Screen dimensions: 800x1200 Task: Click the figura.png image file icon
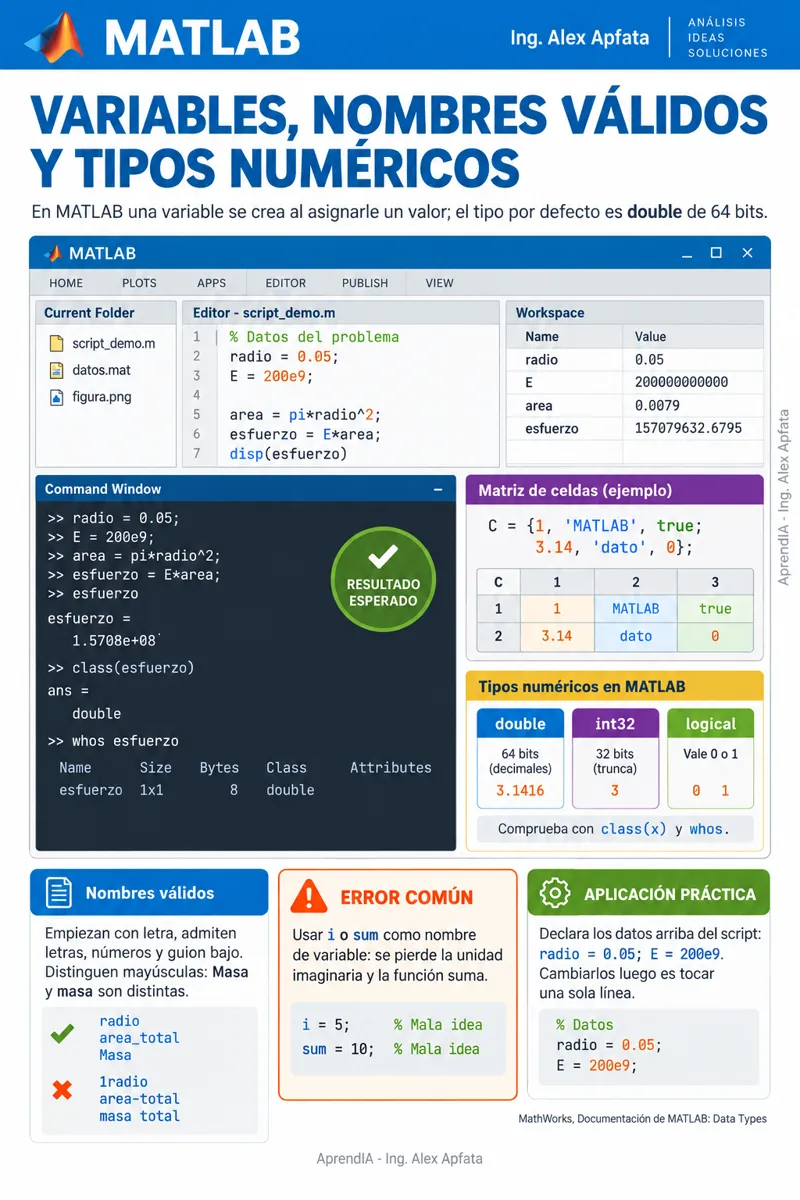56,397
